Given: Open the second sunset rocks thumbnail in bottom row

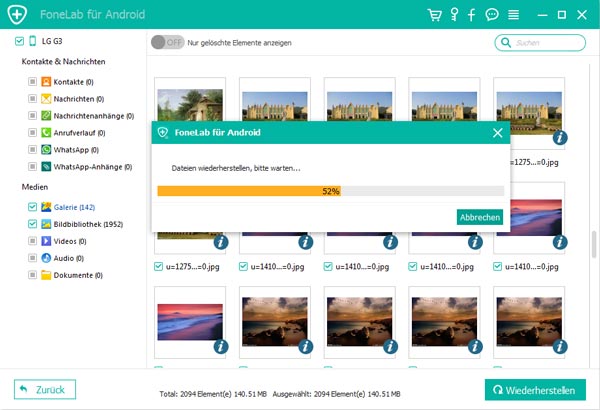Looking at the screenshot, I should pos(359,322).
